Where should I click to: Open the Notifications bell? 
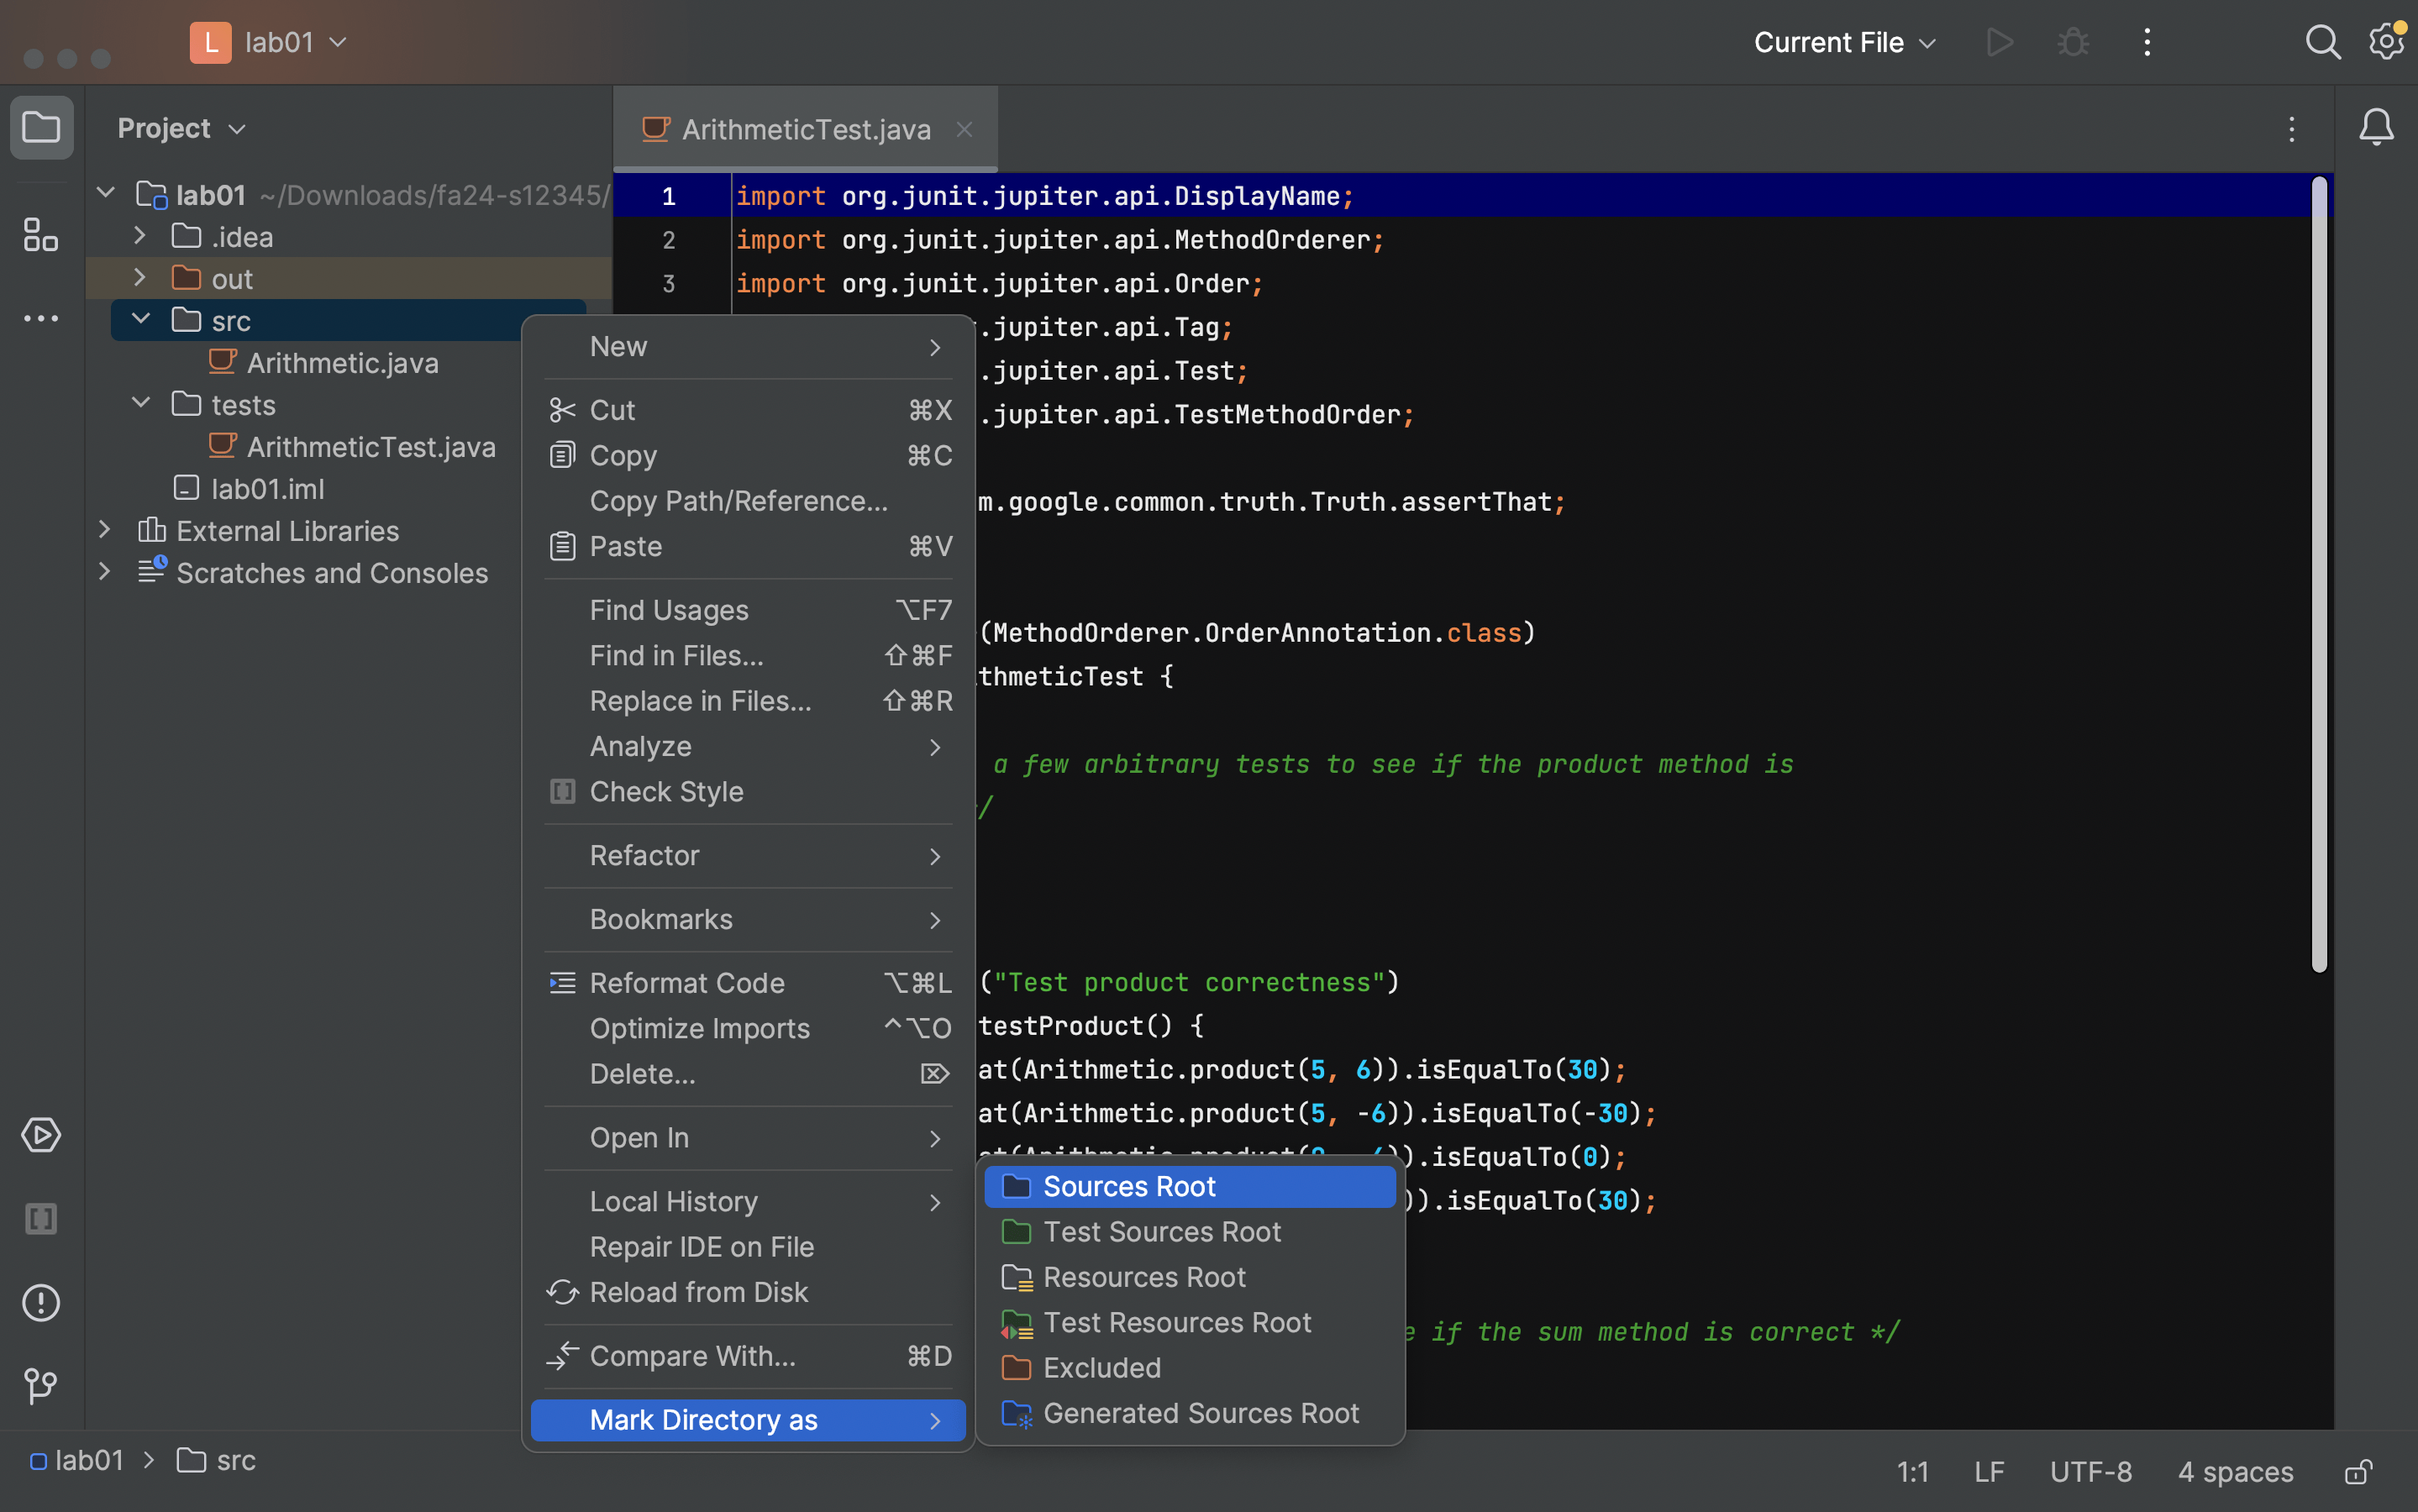click(x=2375, y=127)
